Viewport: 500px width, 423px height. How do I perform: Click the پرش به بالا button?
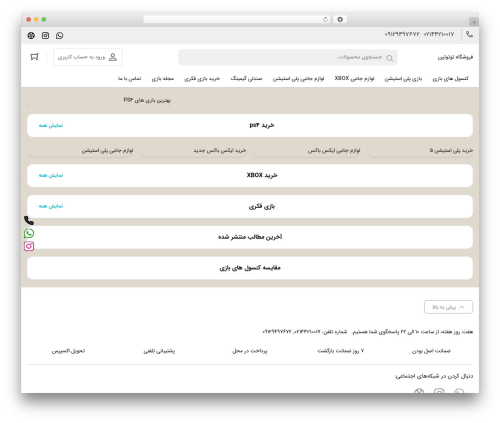tap(448, 307)
